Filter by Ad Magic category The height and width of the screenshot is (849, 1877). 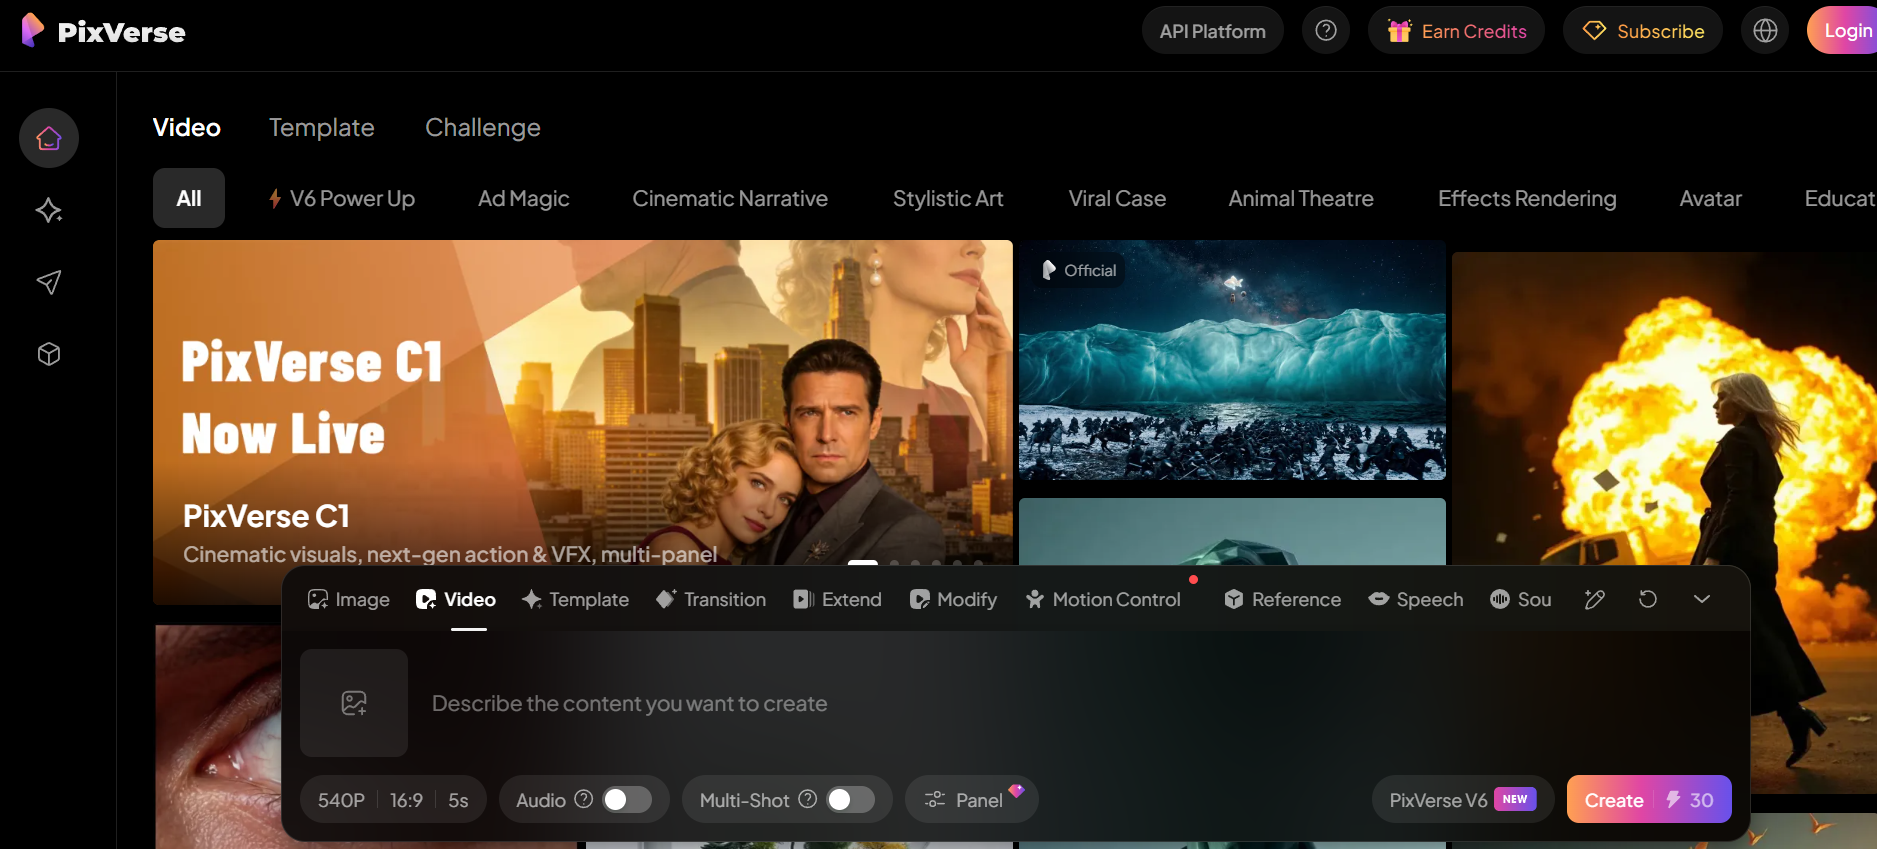(524, 198)
